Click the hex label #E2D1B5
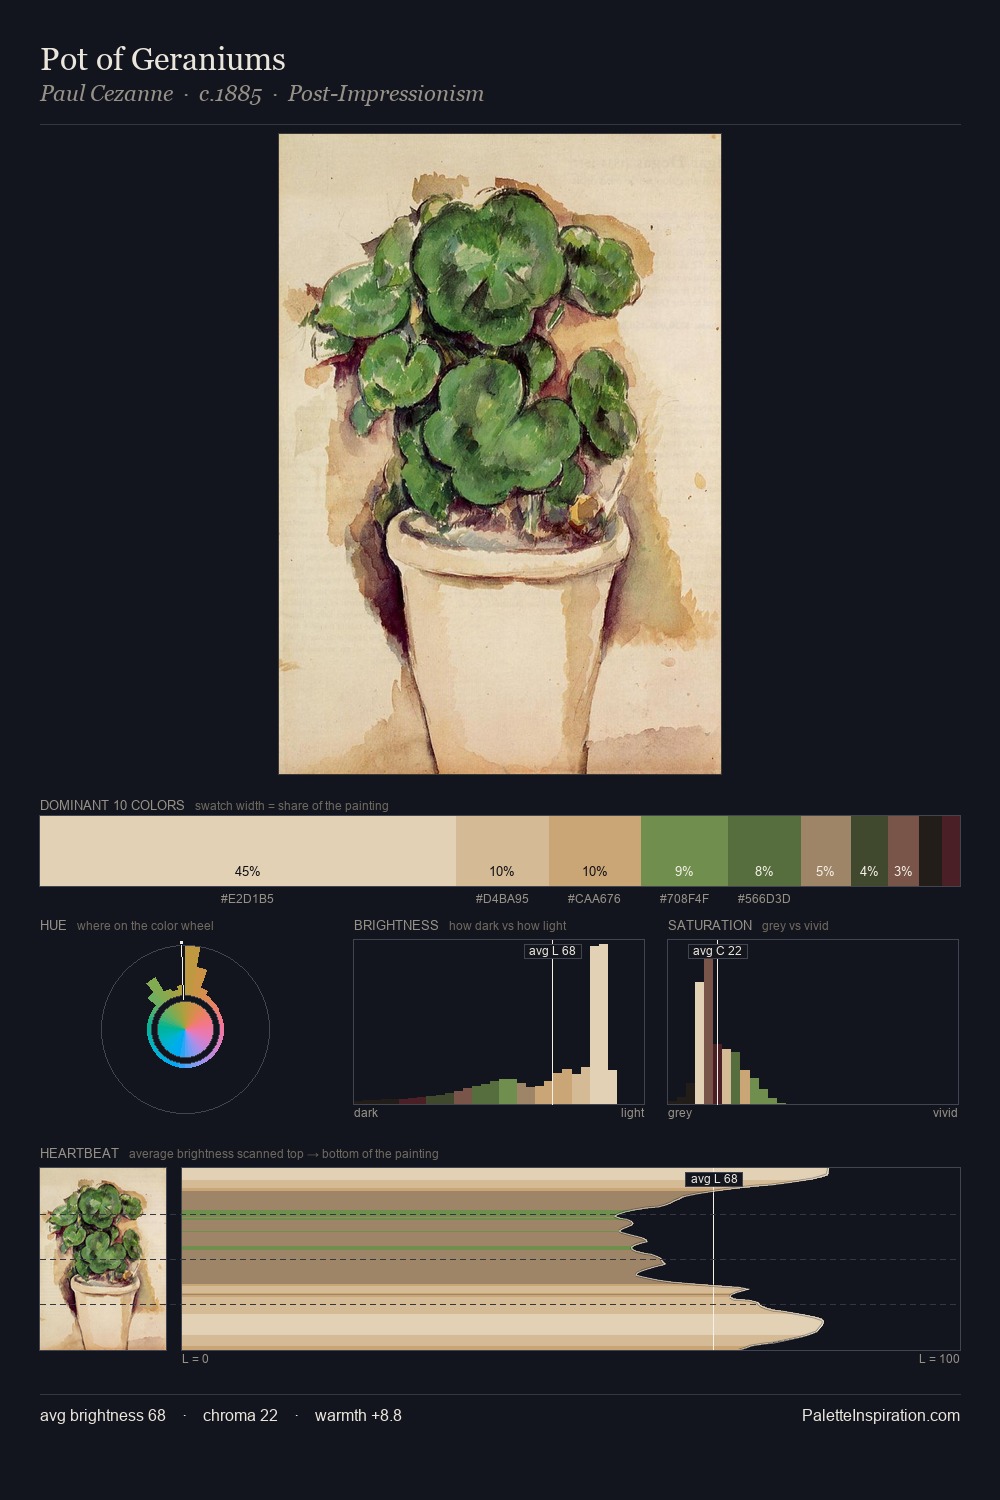 click(247, 899)
